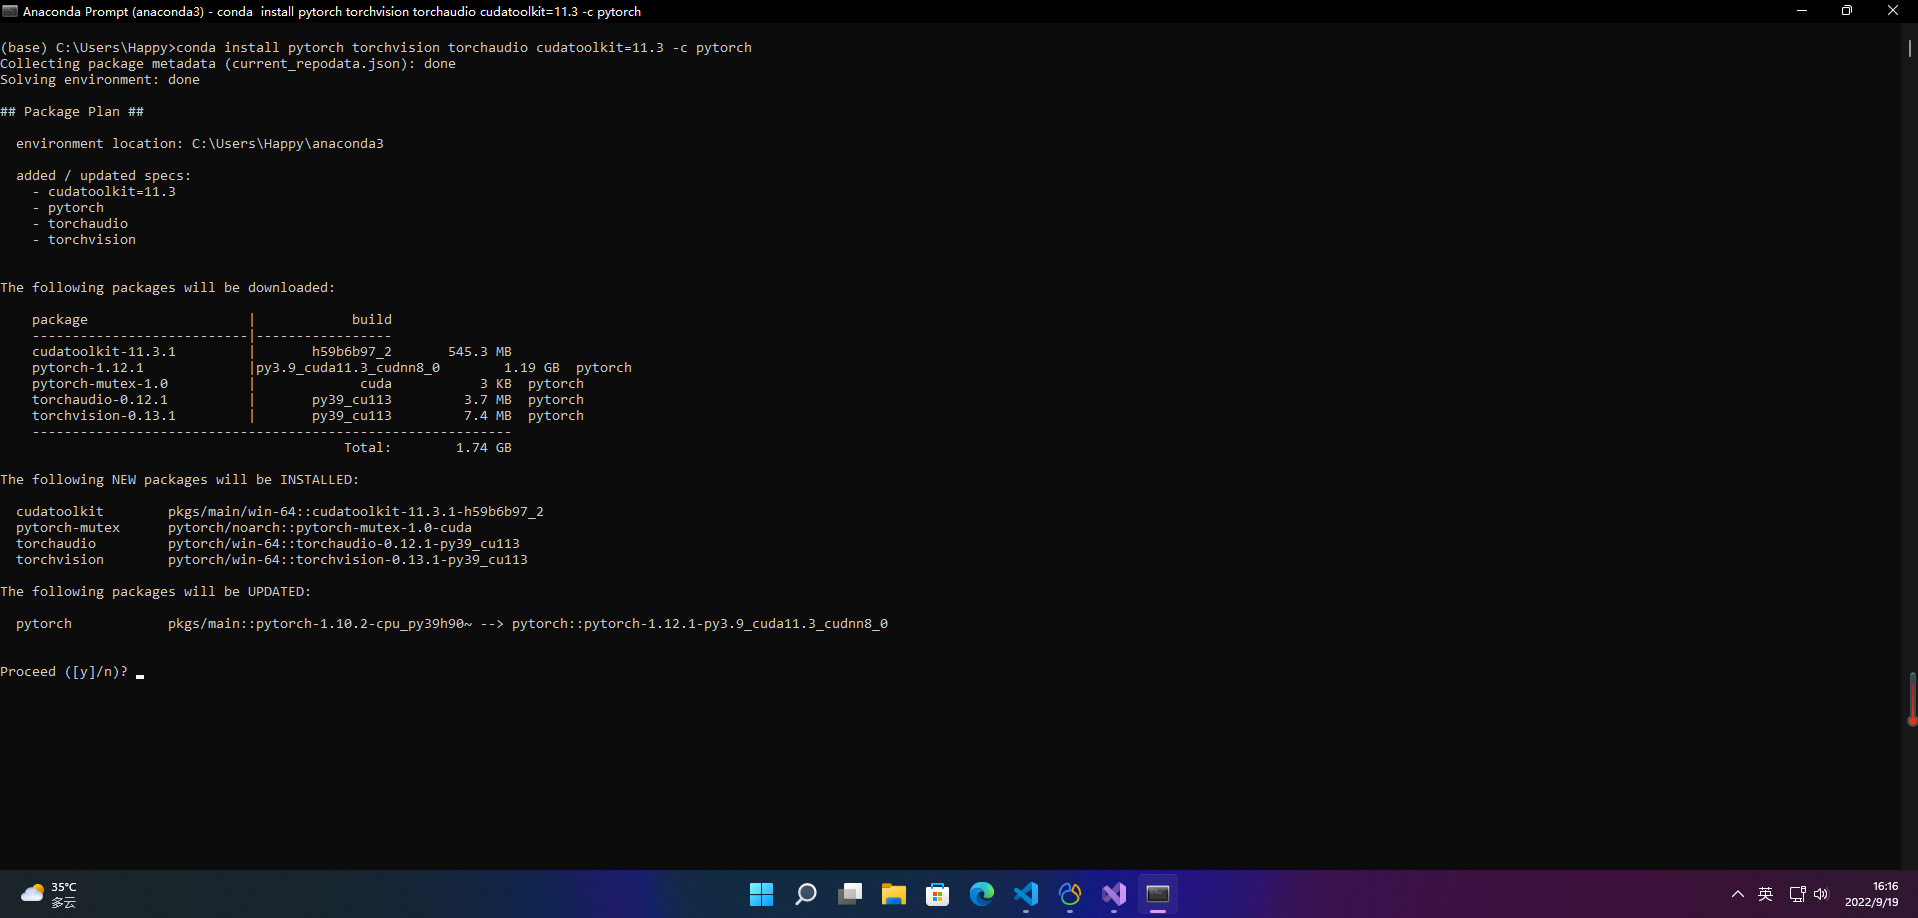Open the clock showing 16:16

tap(1872, 894)
